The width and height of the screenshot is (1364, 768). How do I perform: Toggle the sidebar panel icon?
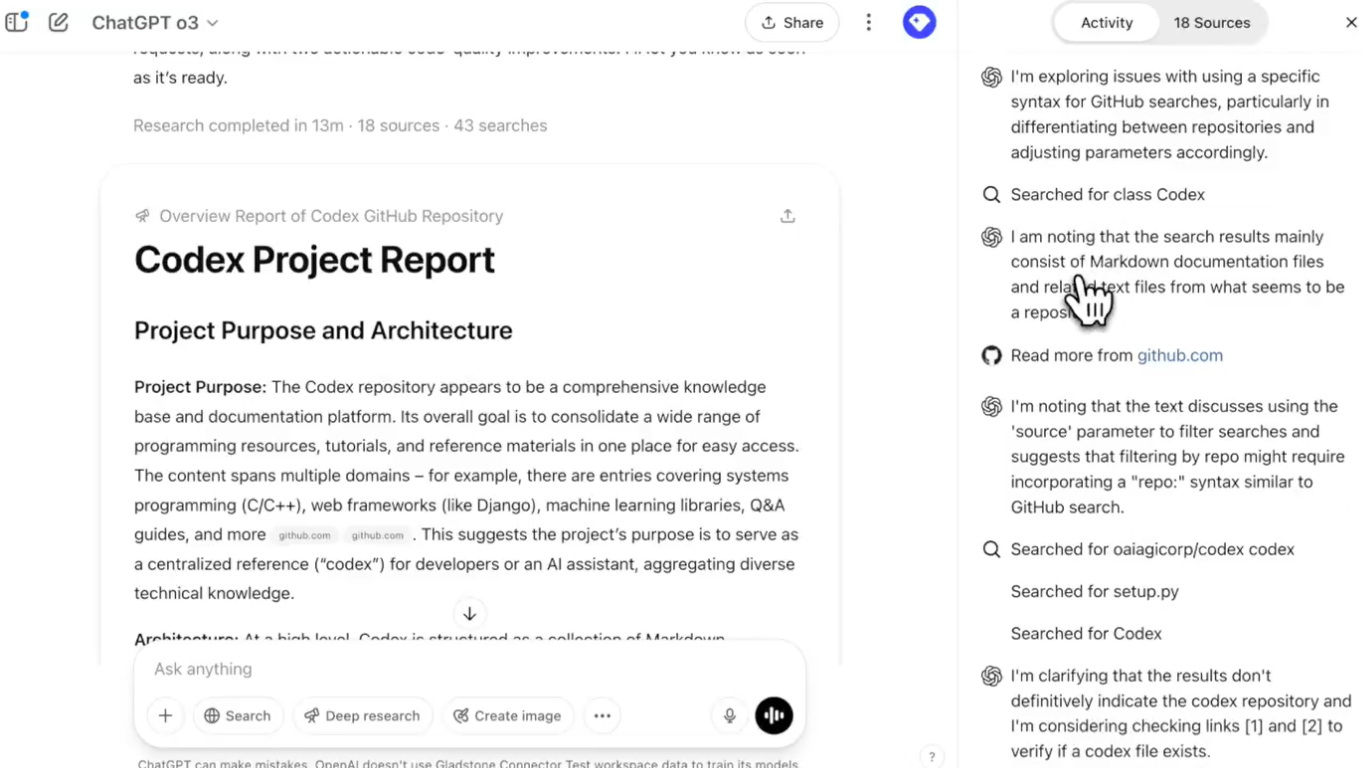point(17,22)
